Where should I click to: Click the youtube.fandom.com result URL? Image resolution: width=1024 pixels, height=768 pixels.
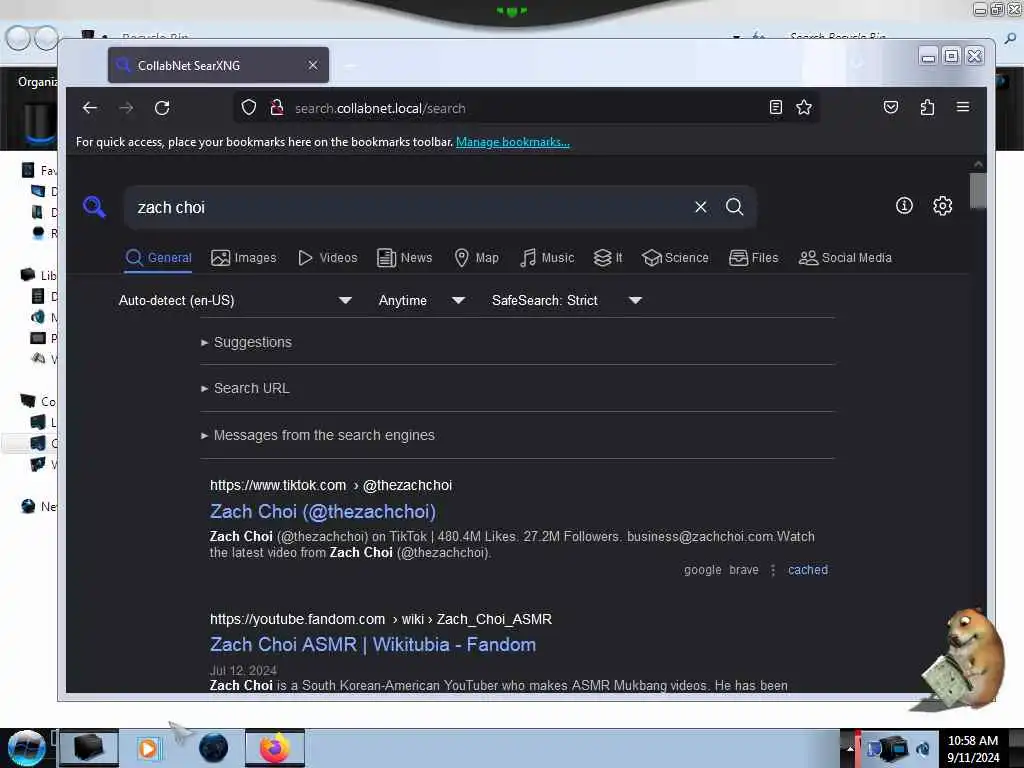(381, 619)
